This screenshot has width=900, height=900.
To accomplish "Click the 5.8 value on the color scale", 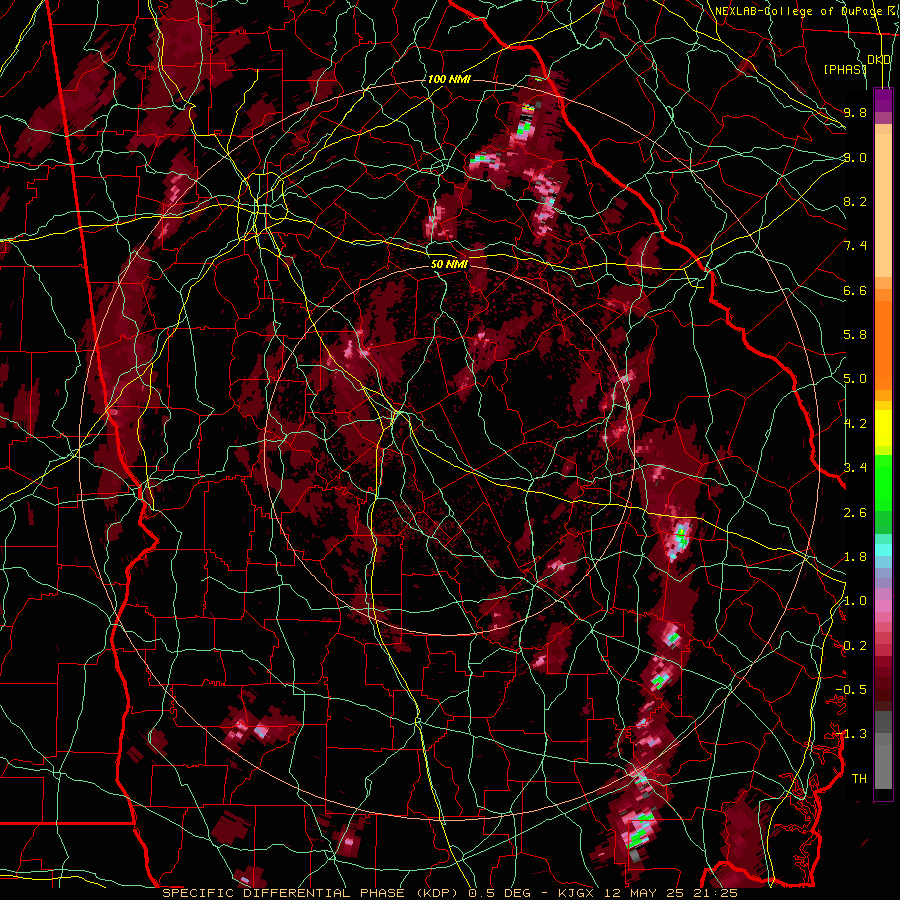I will pos(855,335).
